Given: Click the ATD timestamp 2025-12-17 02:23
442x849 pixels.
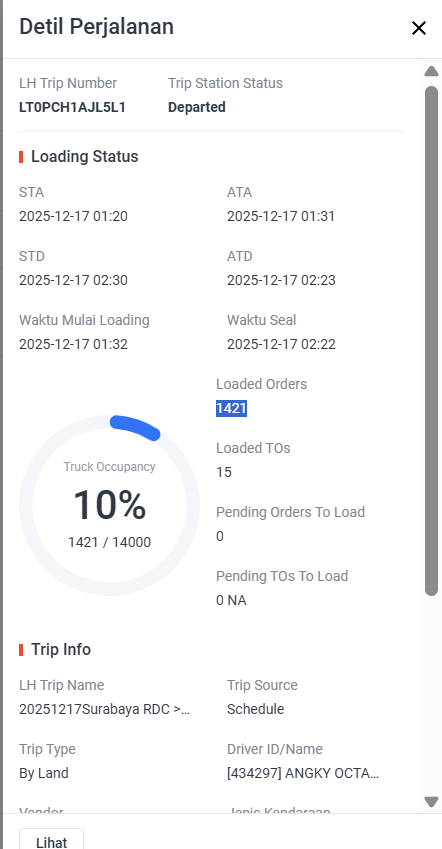Looking at the screenshot, I should (281, 280).
